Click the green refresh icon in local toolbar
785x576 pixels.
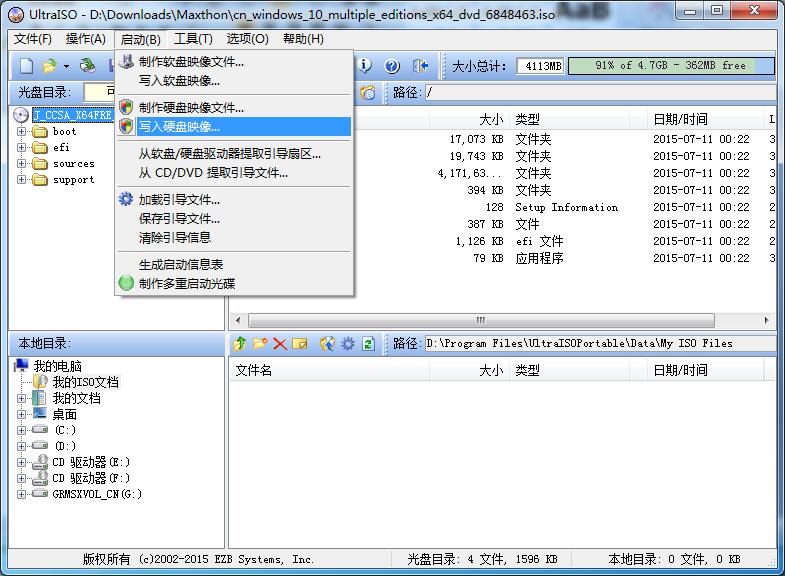tap(368, 344)
